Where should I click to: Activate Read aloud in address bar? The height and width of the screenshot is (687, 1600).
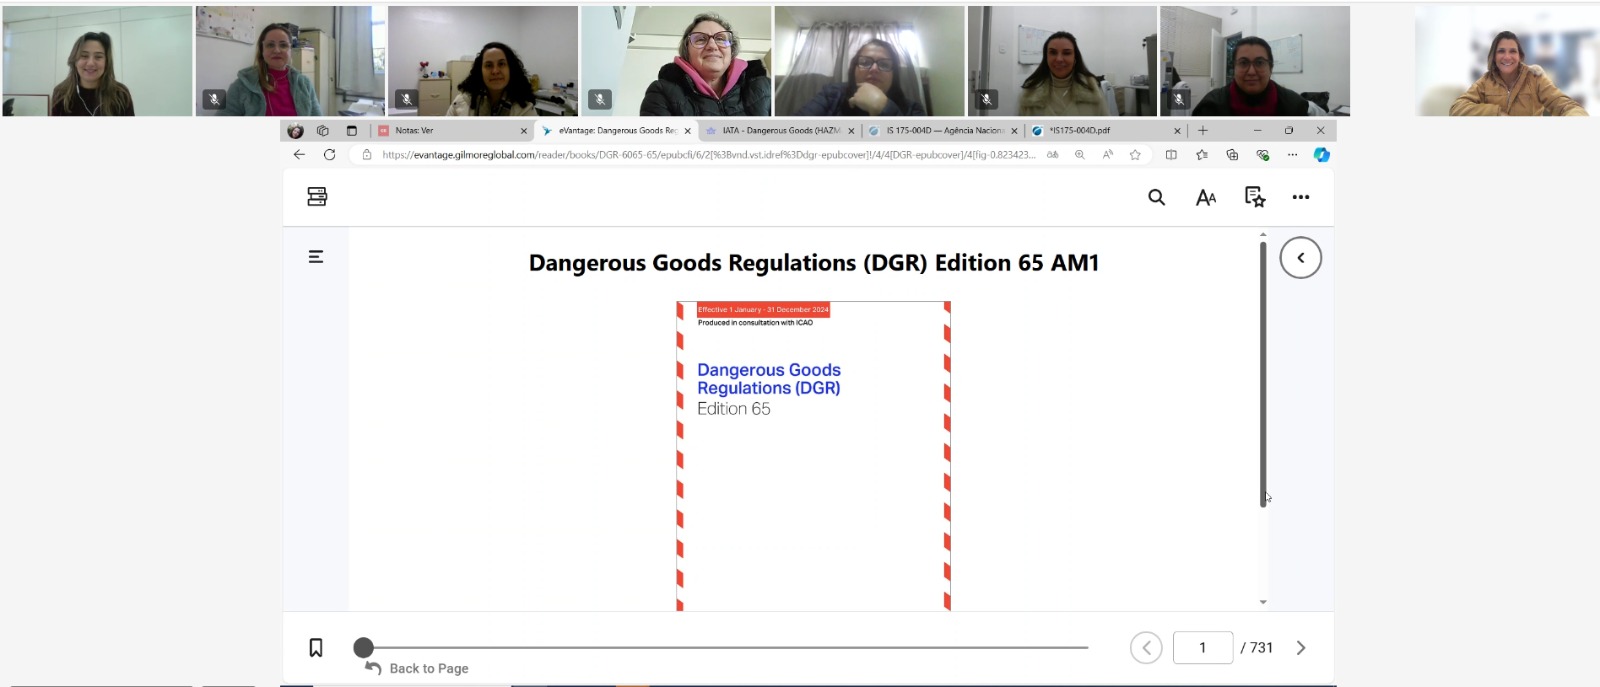click(x=1107, y=155)
